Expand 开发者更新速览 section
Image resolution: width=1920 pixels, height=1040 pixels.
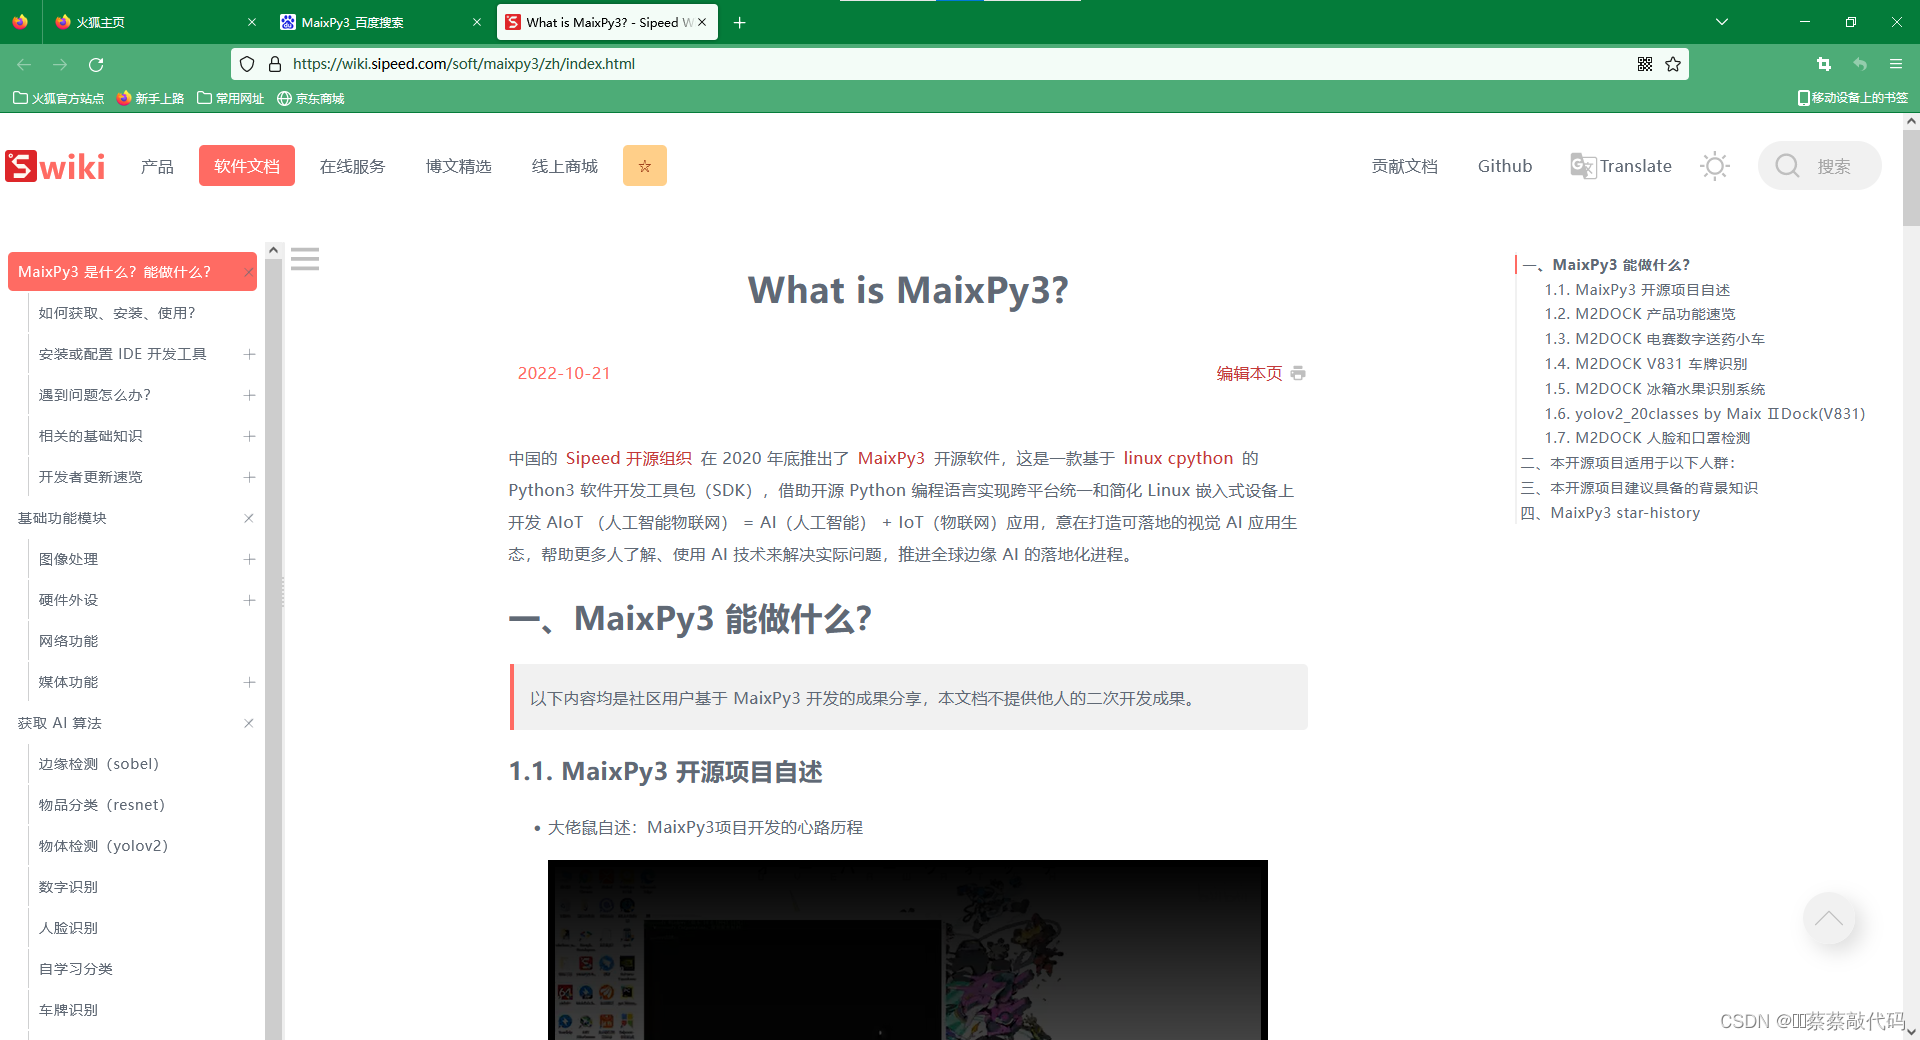pos(250,477)
